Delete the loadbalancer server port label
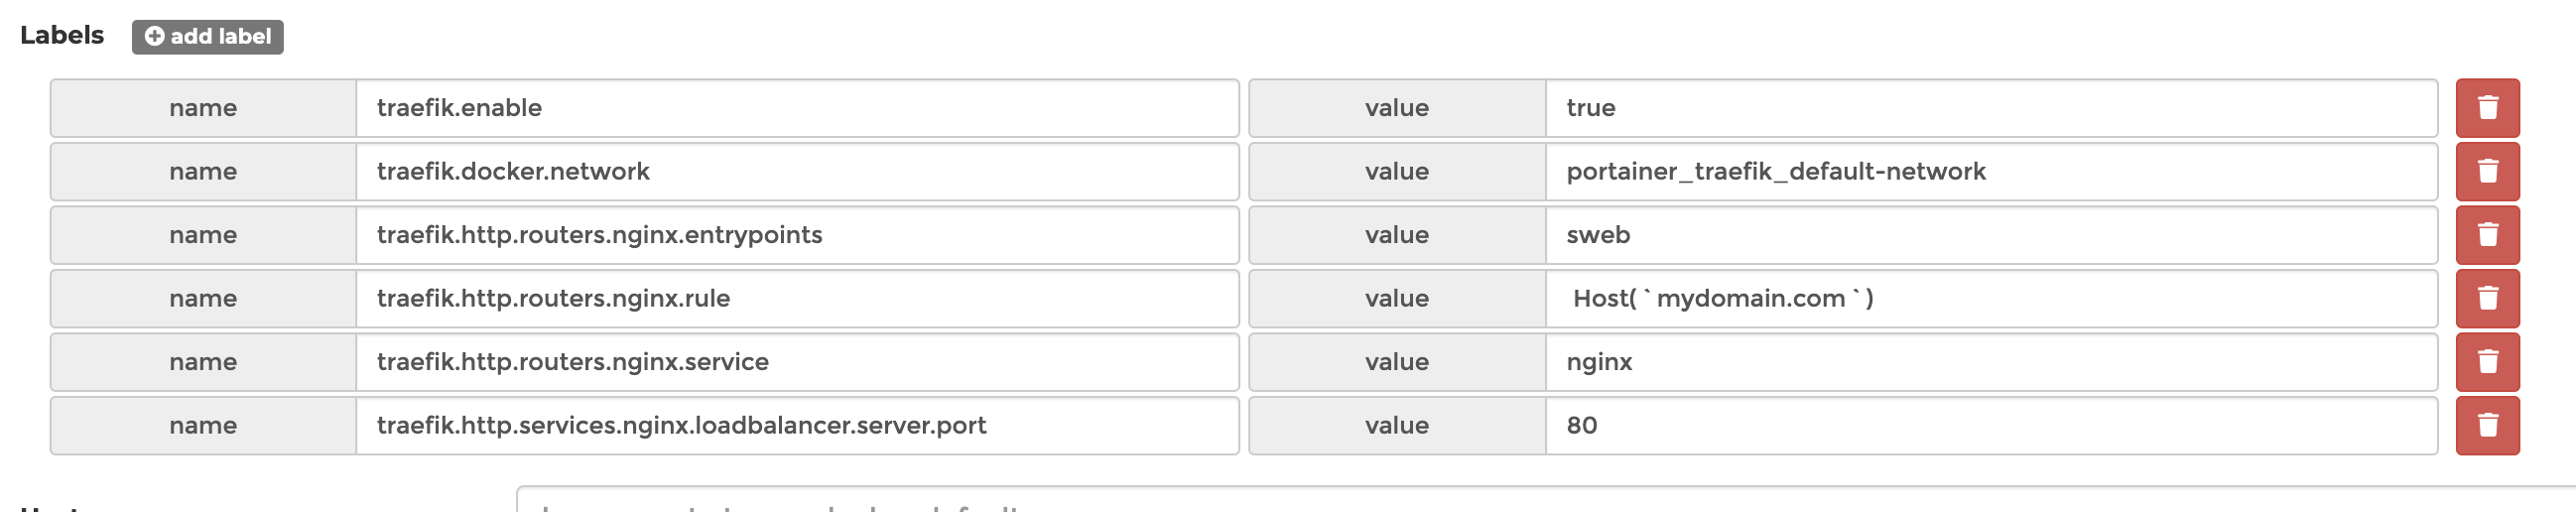The height and width of the screenshot is (512, 2576). point(2487,426)
